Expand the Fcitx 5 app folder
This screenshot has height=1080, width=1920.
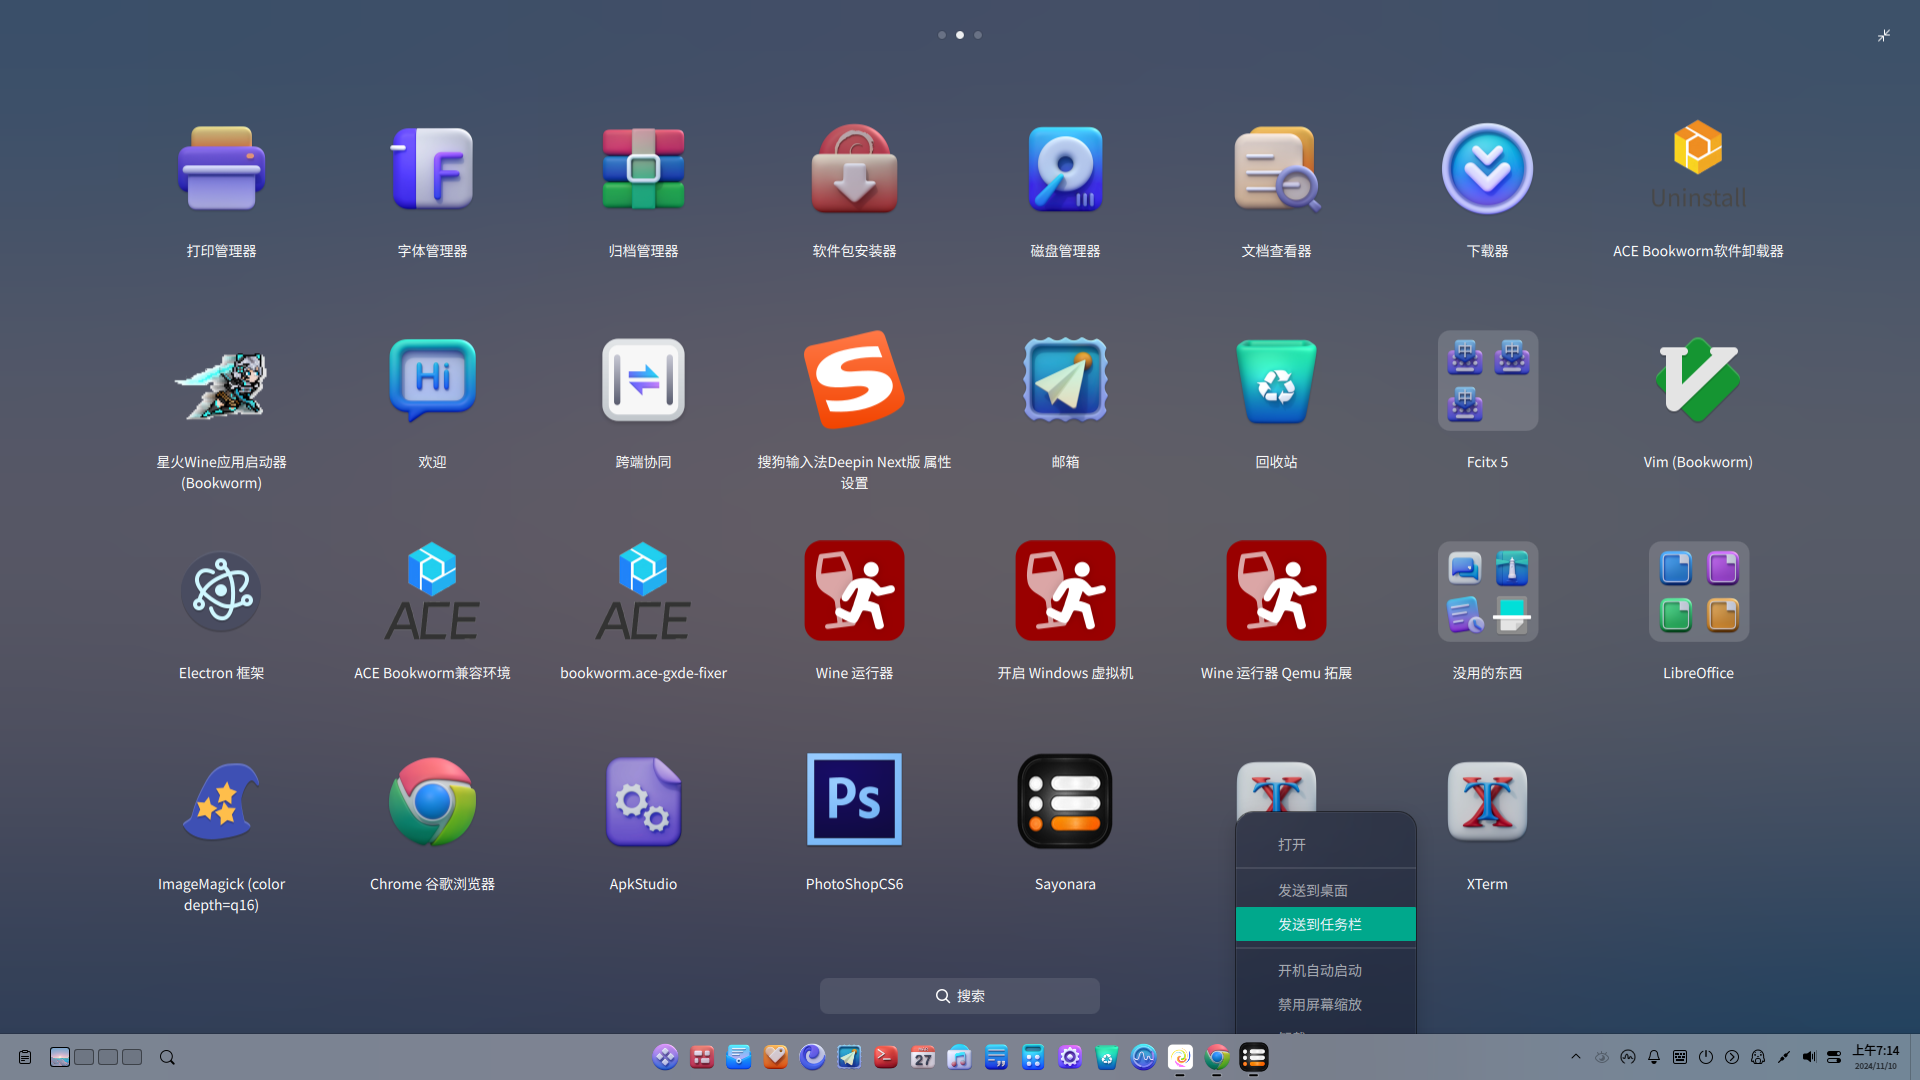pos(1487,380)
